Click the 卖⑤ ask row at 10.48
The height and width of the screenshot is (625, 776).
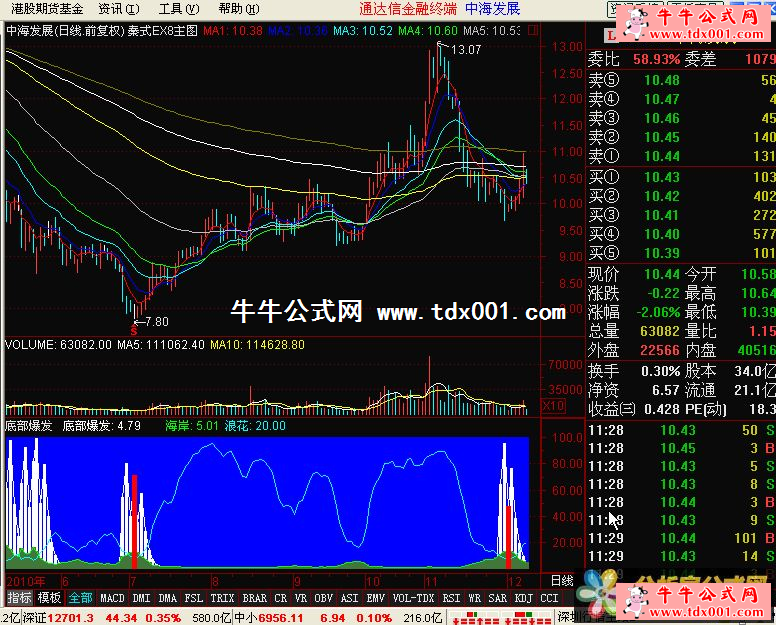681,80
